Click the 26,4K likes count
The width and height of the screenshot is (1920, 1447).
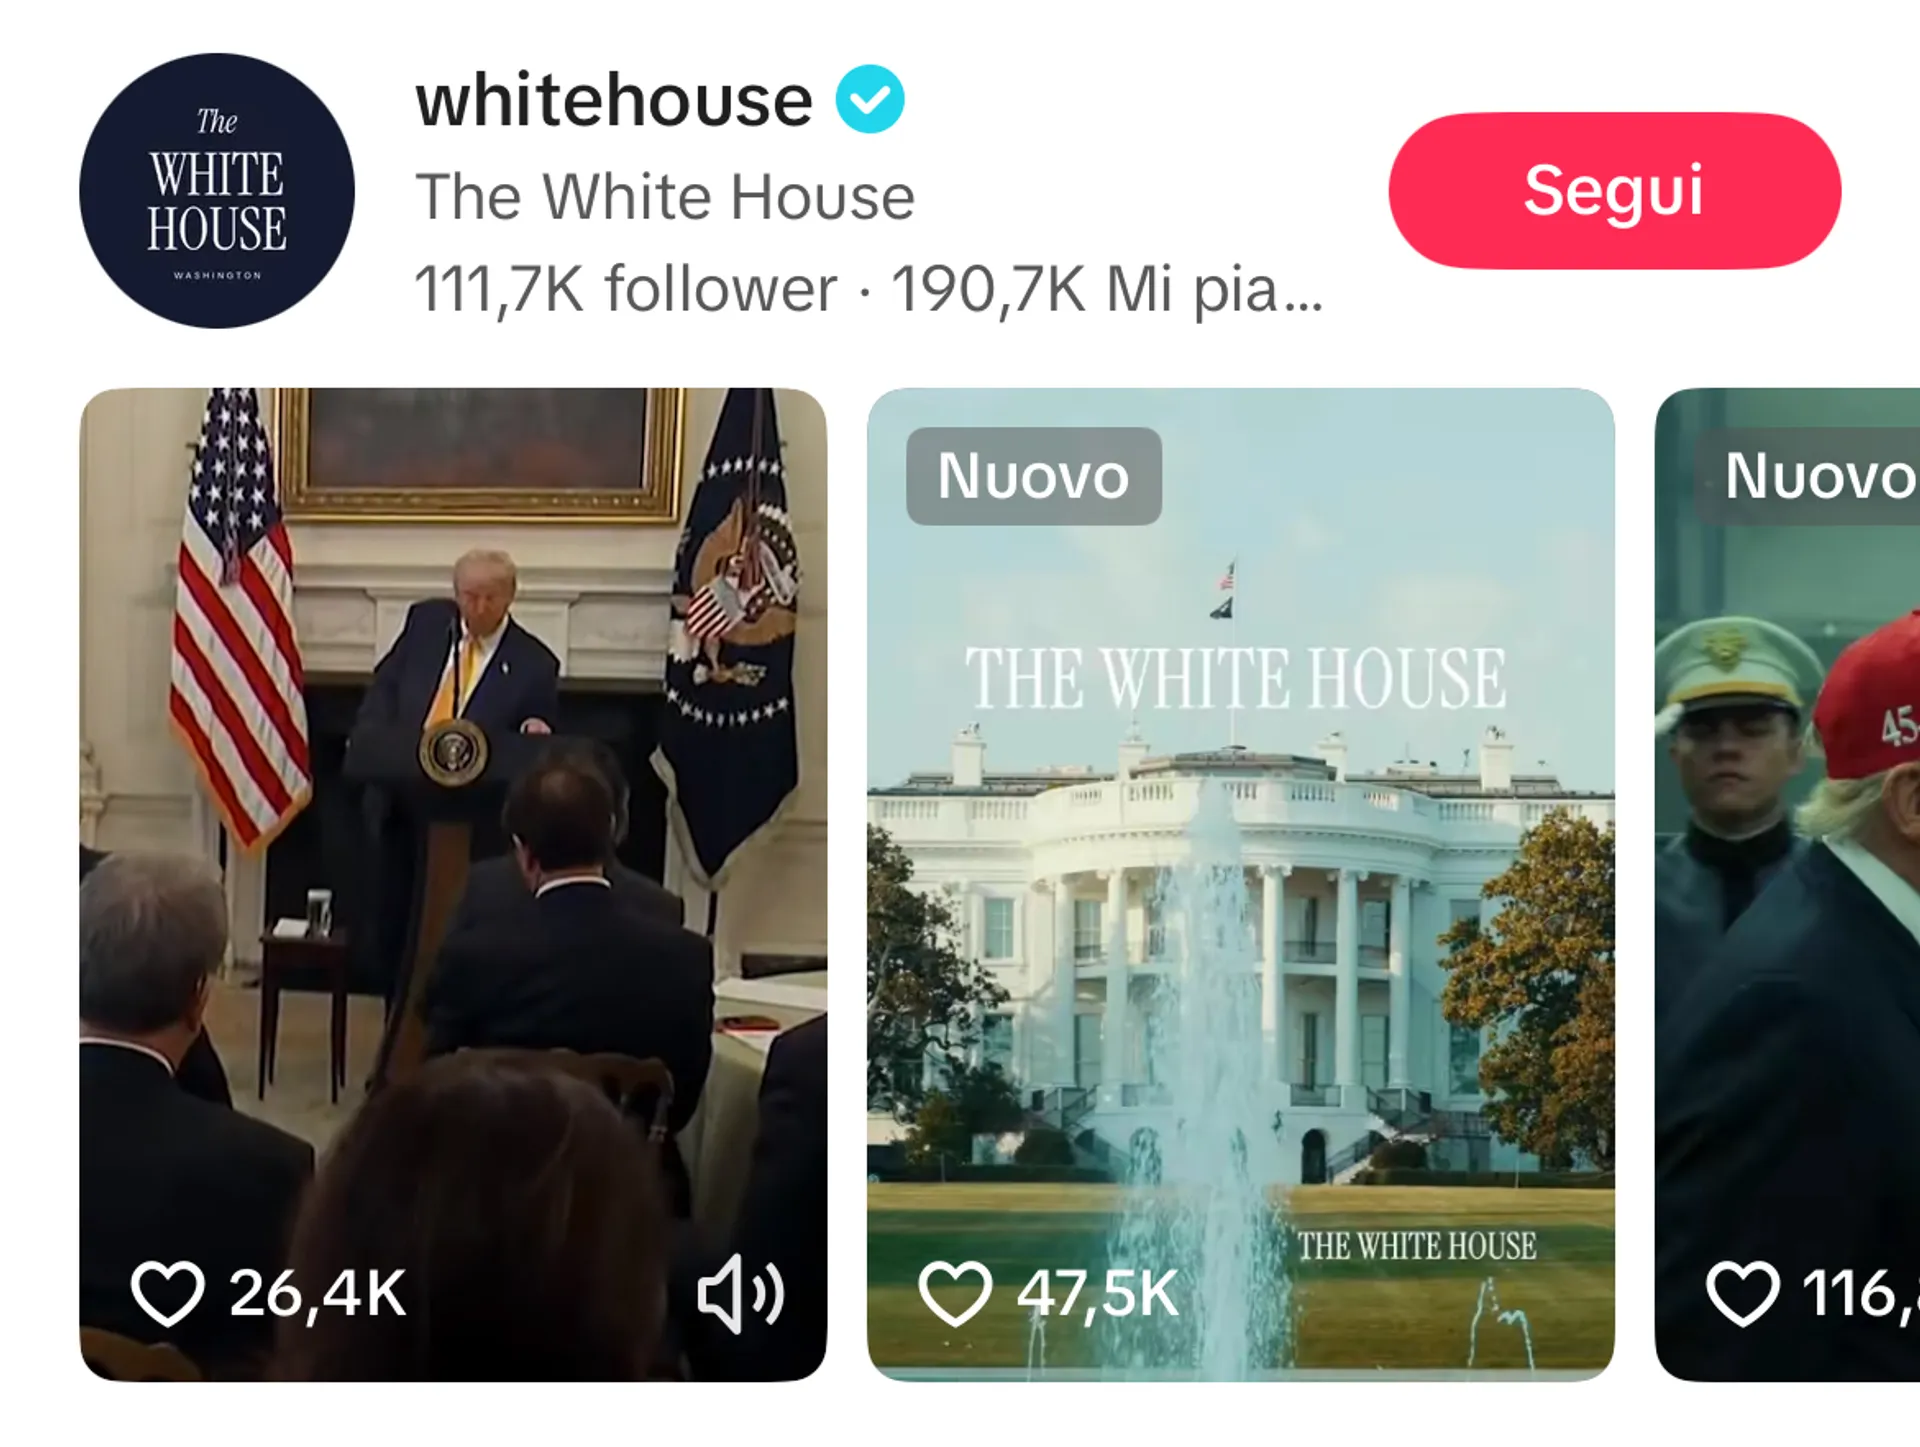click(x=317, y=1293)
